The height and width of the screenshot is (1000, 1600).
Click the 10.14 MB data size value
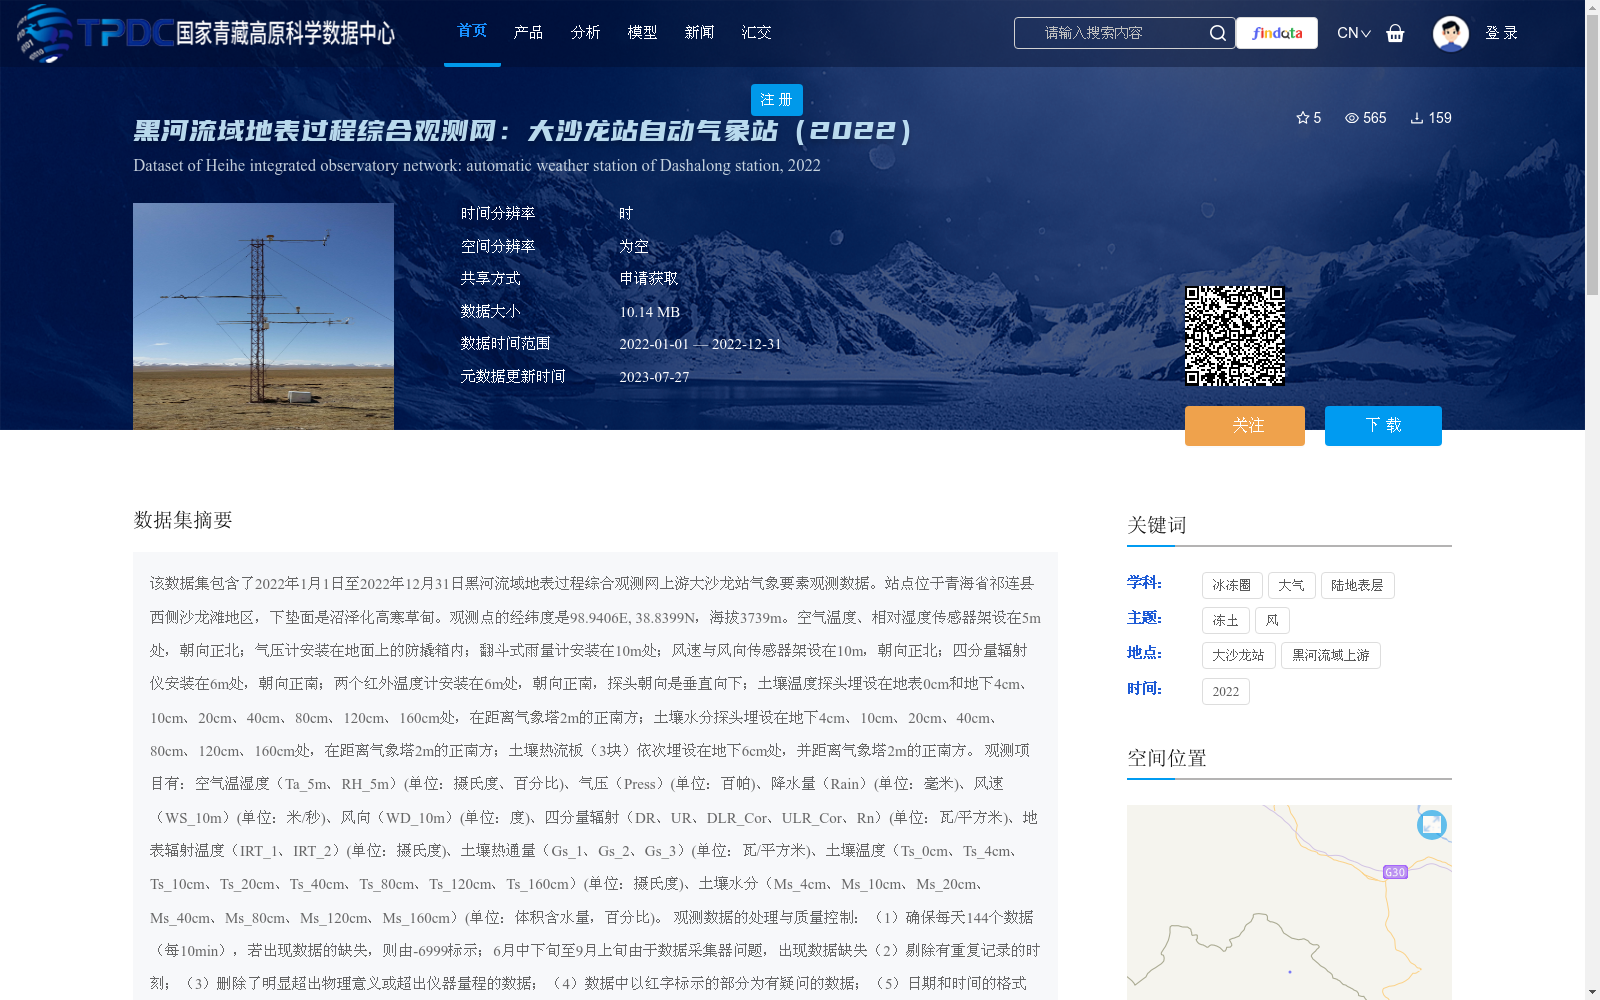click(650, 312)
